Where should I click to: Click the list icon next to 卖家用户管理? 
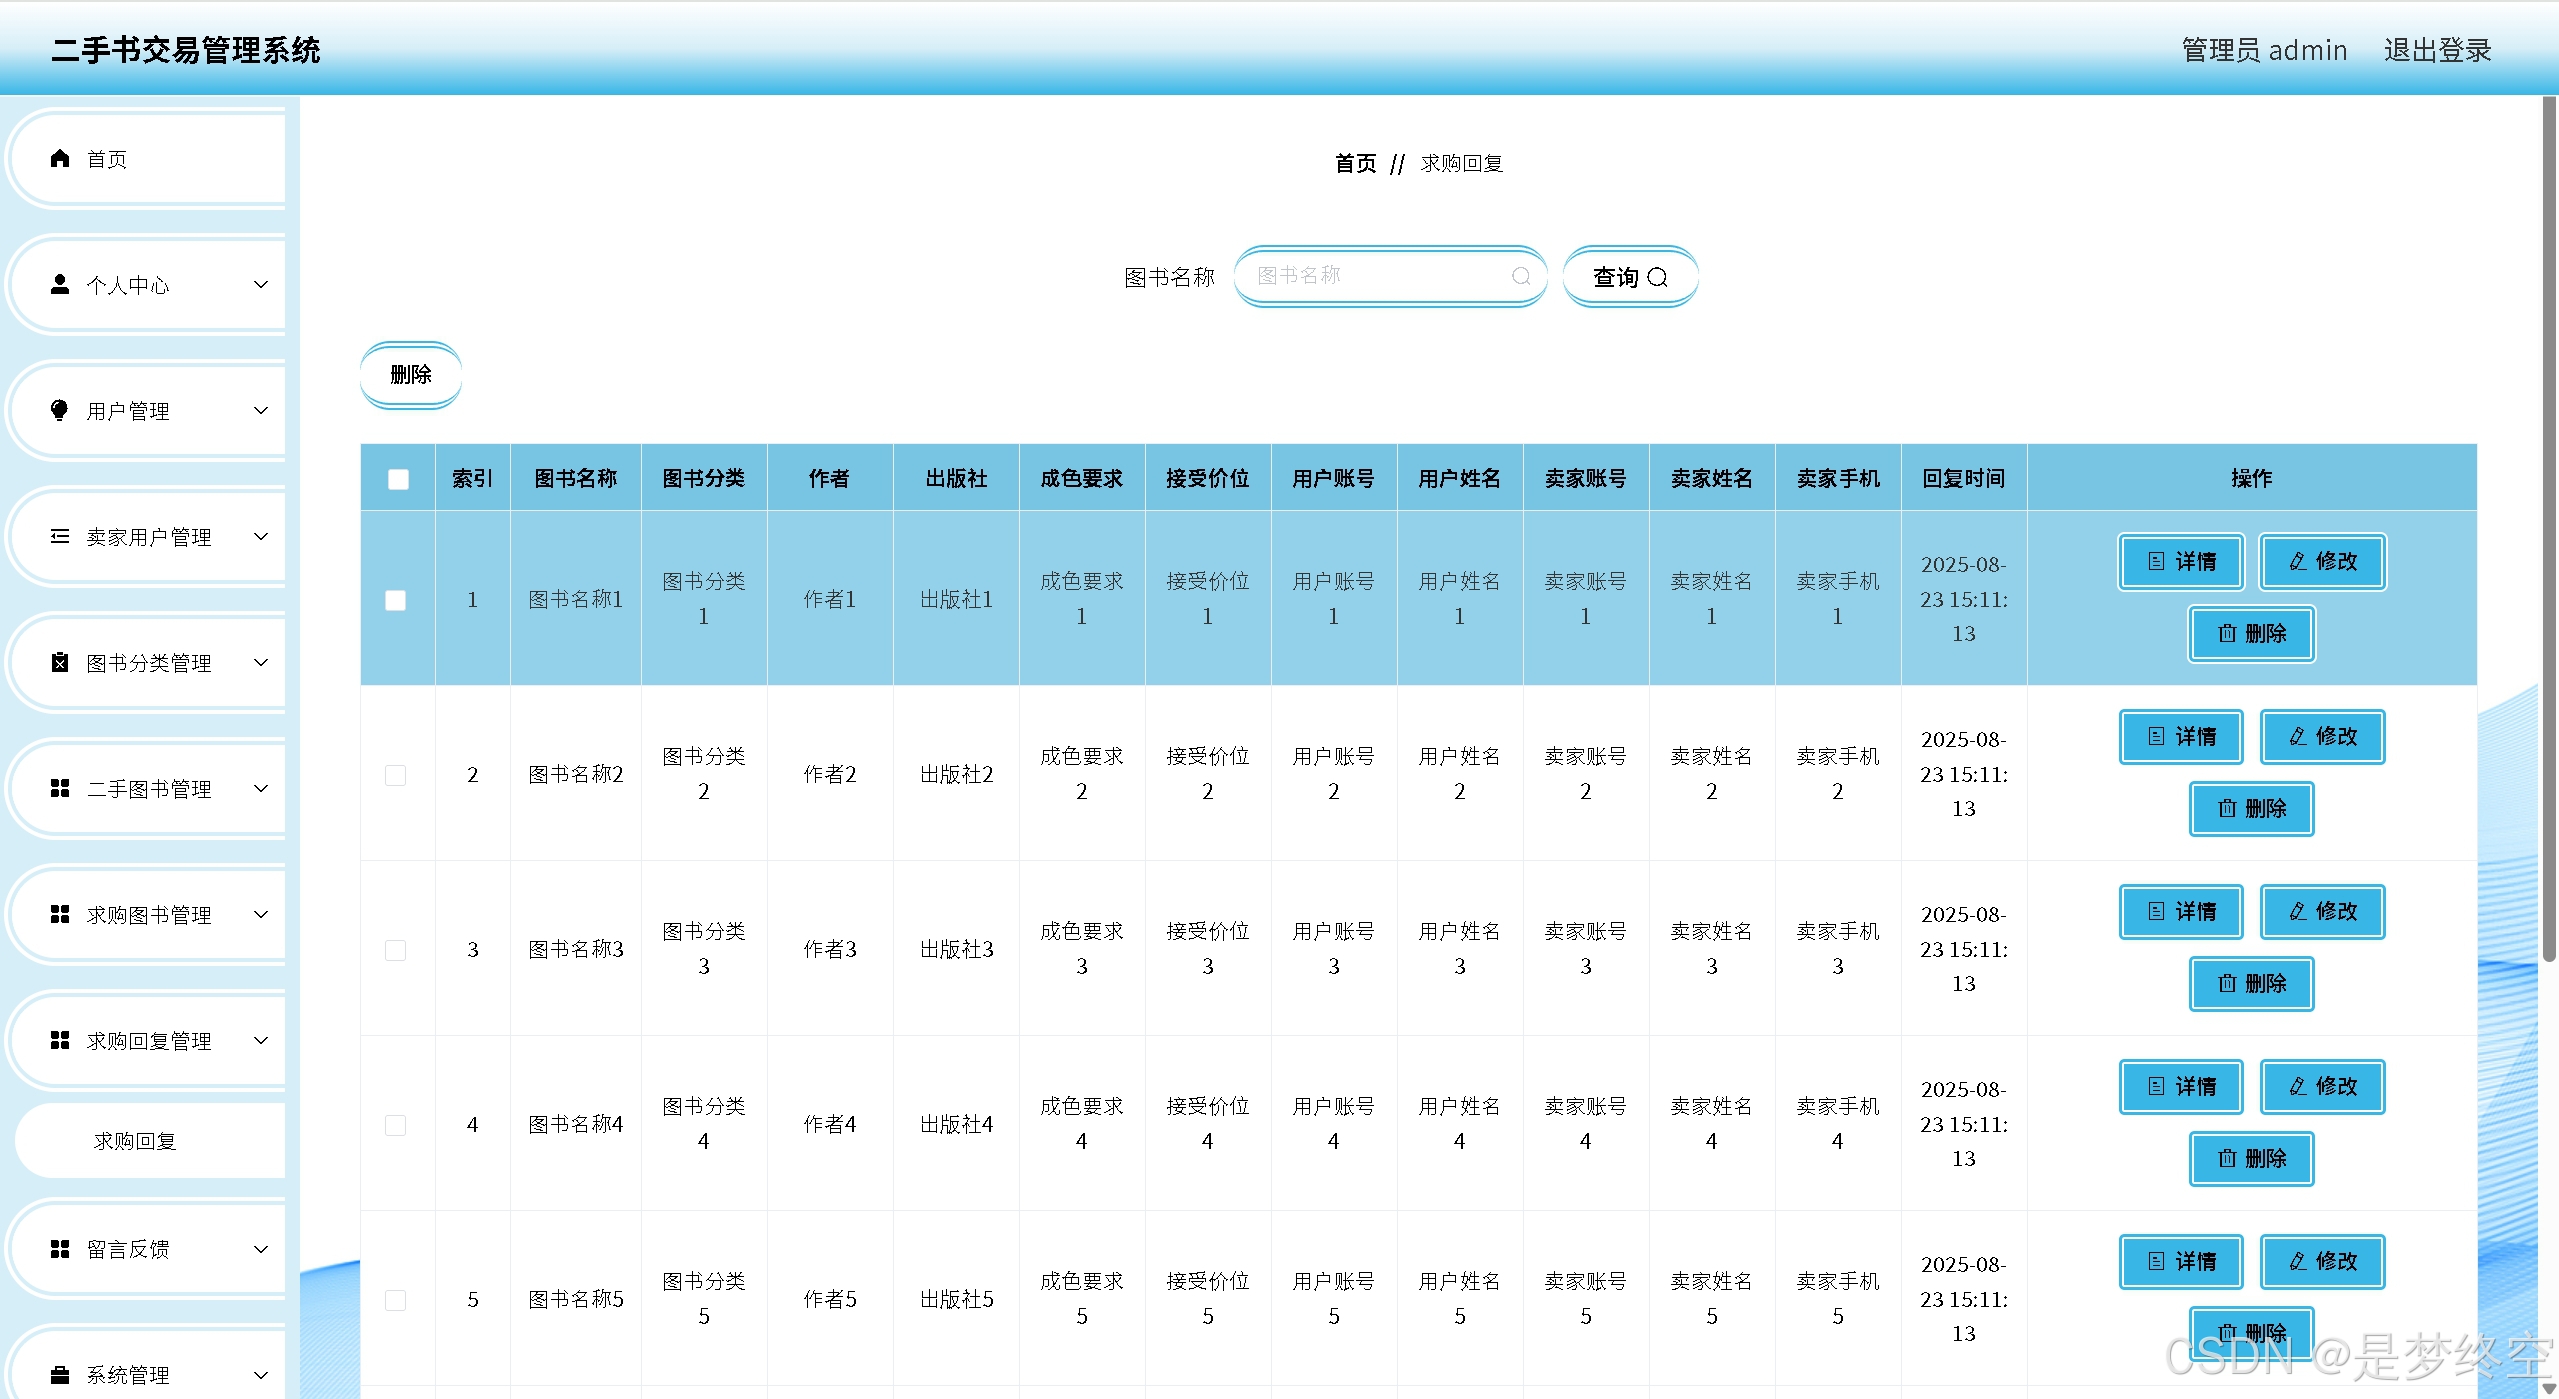tap(60, 536)
